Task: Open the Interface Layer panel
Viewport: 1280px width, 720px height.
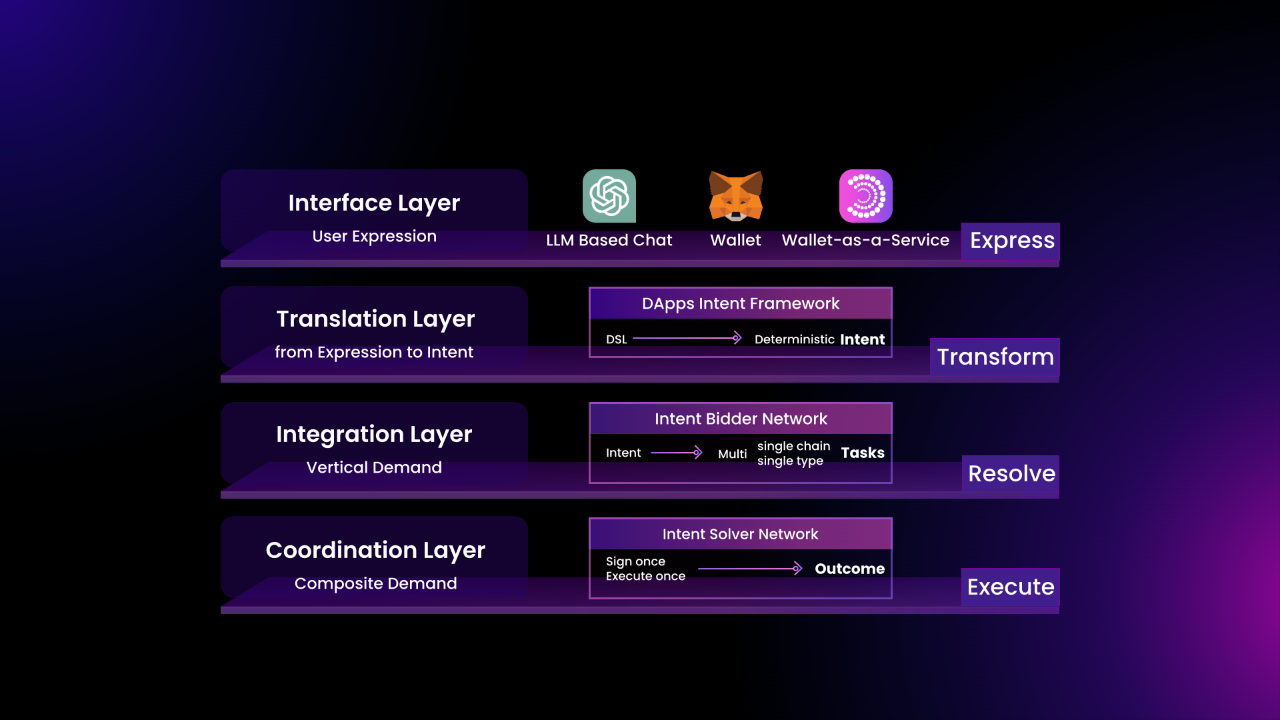Action: (x=374, y=211)
